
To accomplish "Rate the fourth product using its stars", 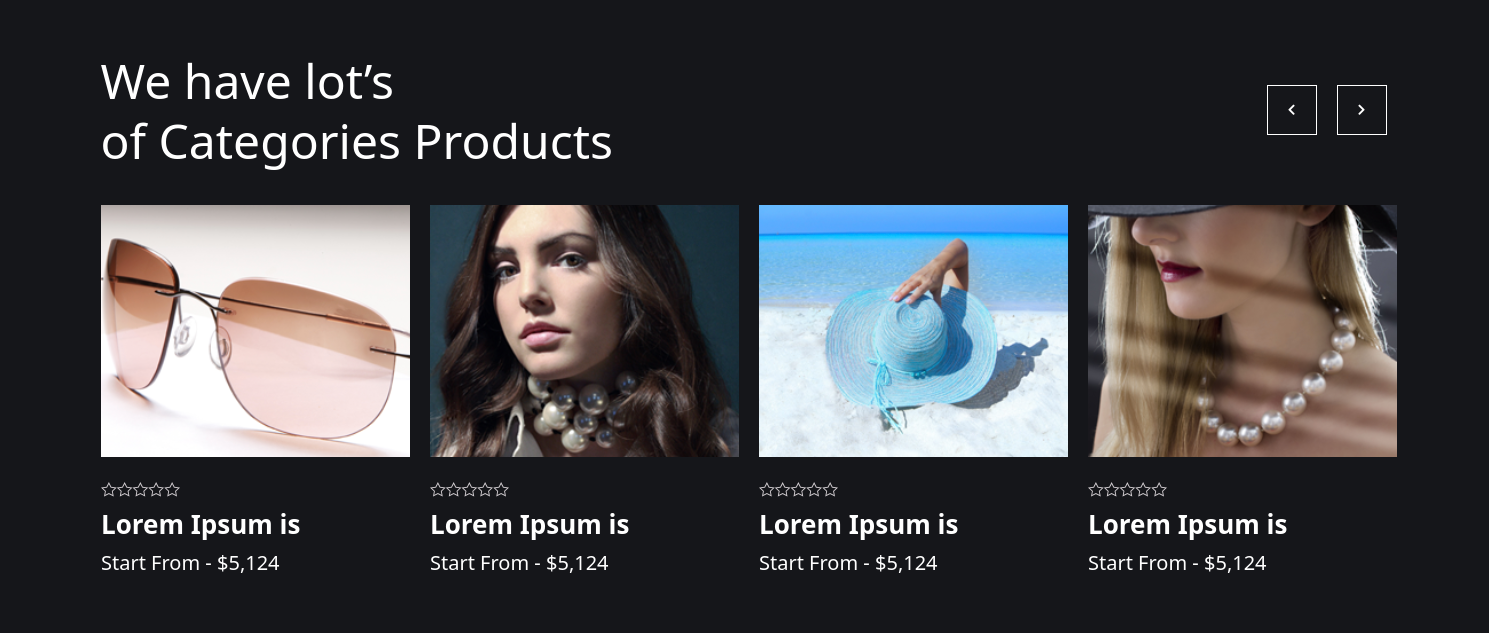I will (1128, 490).
